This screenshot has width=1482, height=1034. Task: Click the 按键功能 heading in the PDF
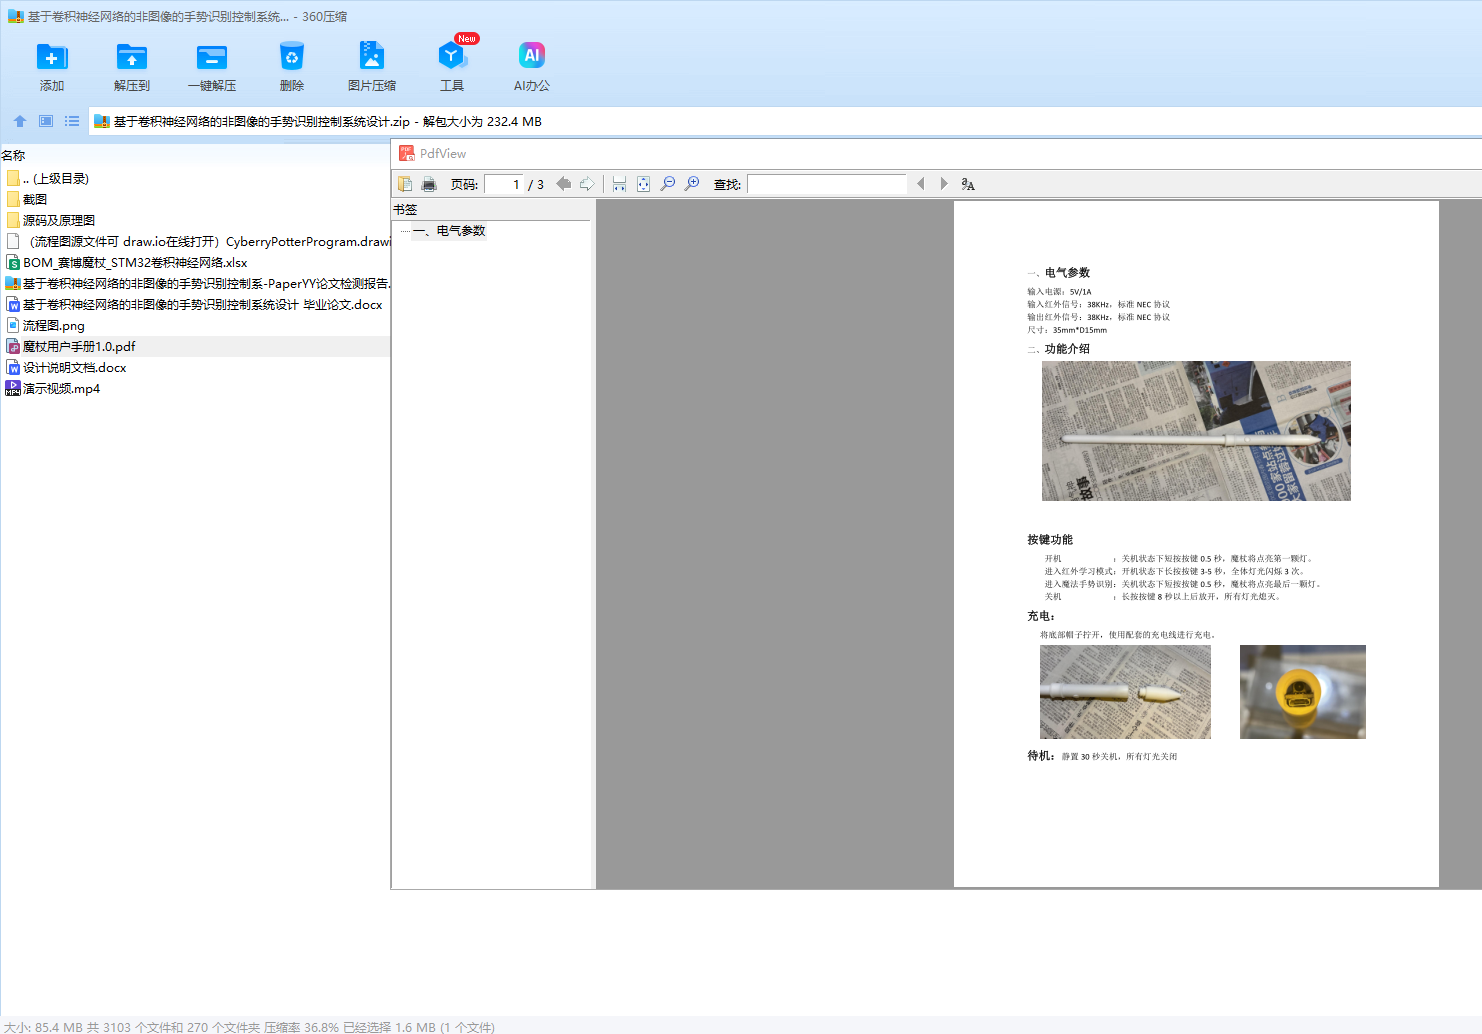coord(1050,540)
